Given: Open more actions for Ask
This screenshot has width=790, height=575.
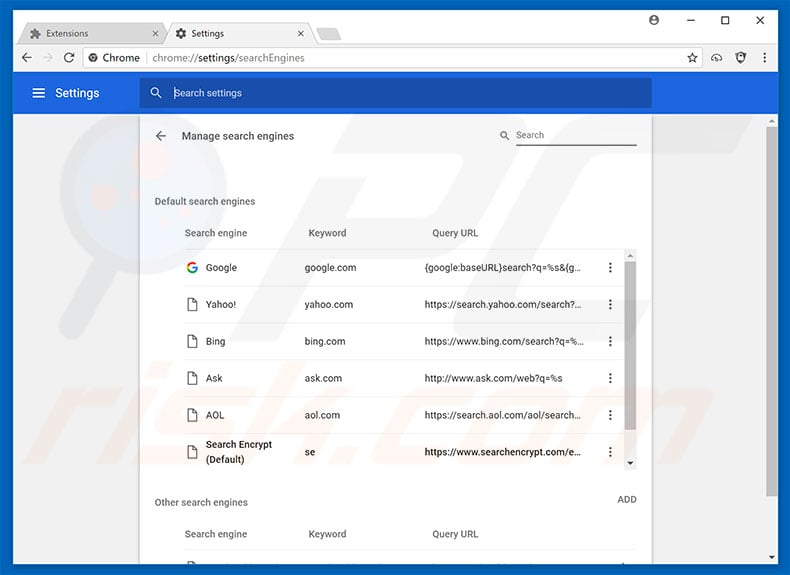Looking at the screenshot, I should [610, 378].
